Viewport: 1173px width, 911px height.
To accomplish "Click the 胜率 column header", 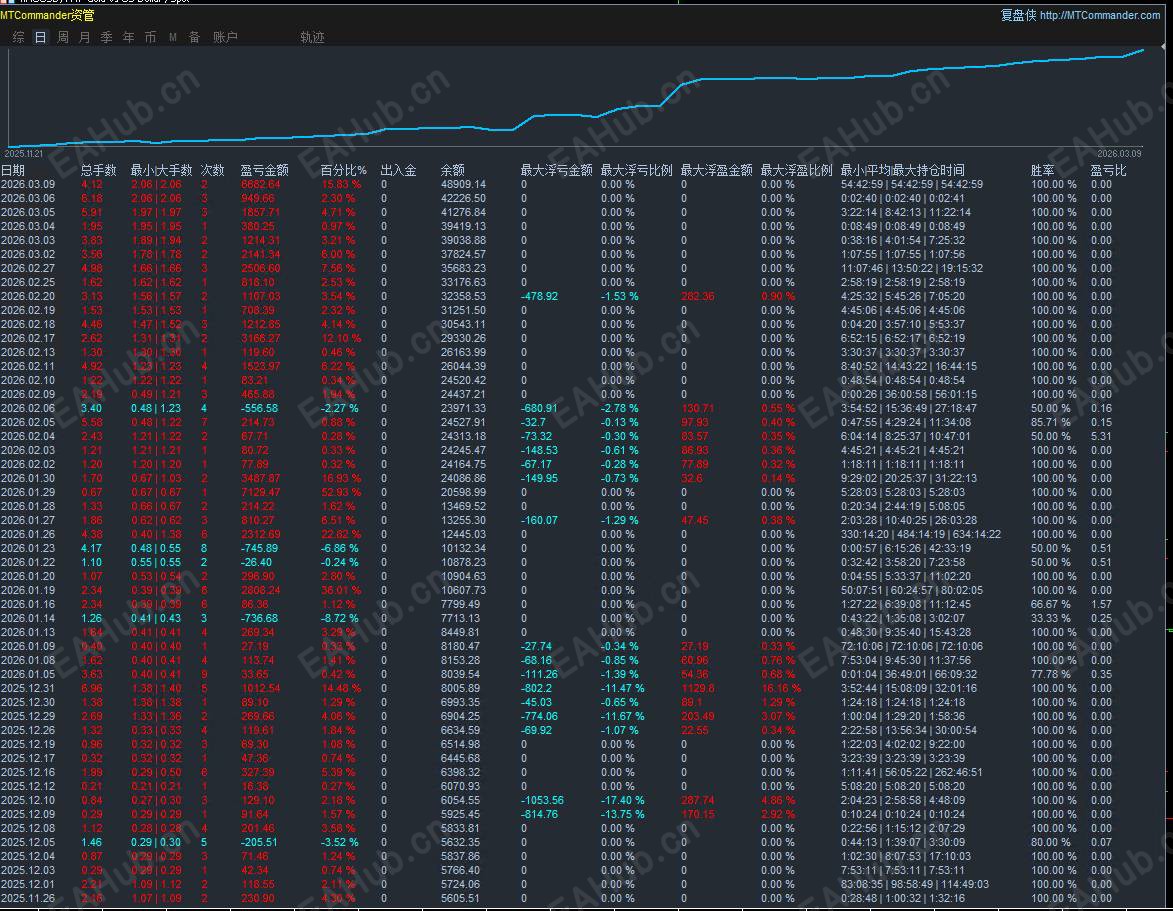I will [x=1043, y=171].
